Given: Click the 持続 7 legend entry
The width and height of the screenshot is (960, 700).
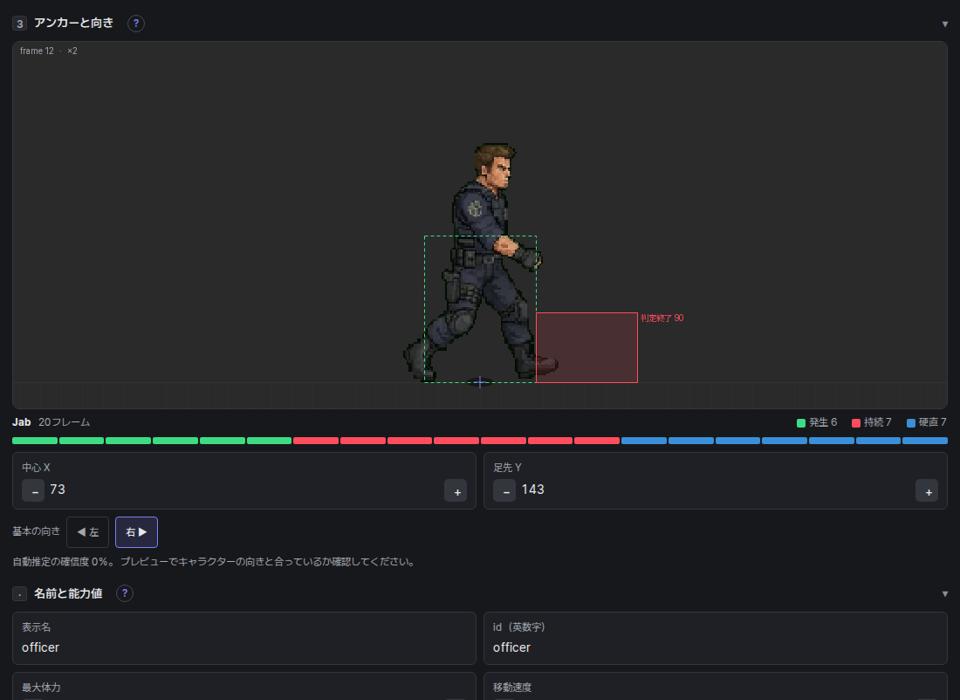Looking at the screenshot, I should coord(872,423).
